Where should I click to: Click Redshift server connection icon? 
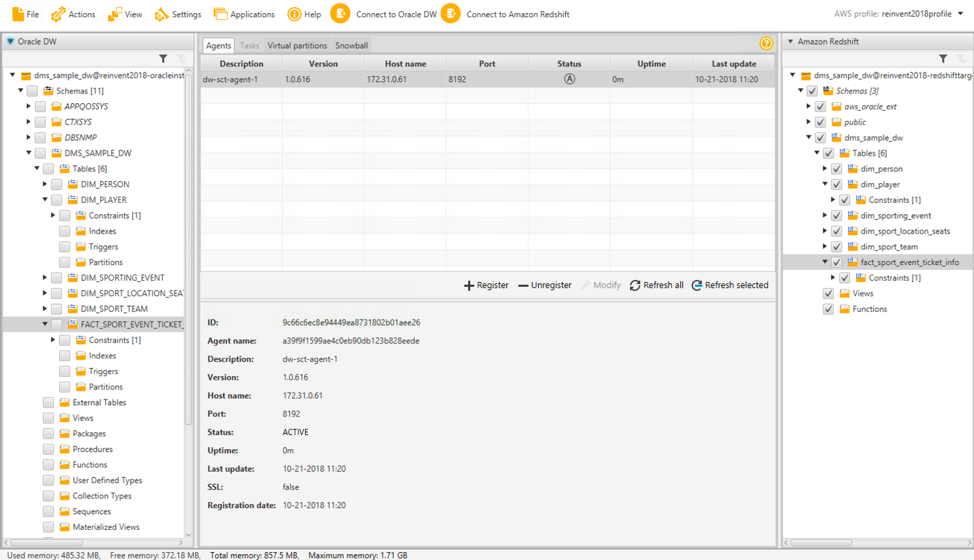(806, 76)
